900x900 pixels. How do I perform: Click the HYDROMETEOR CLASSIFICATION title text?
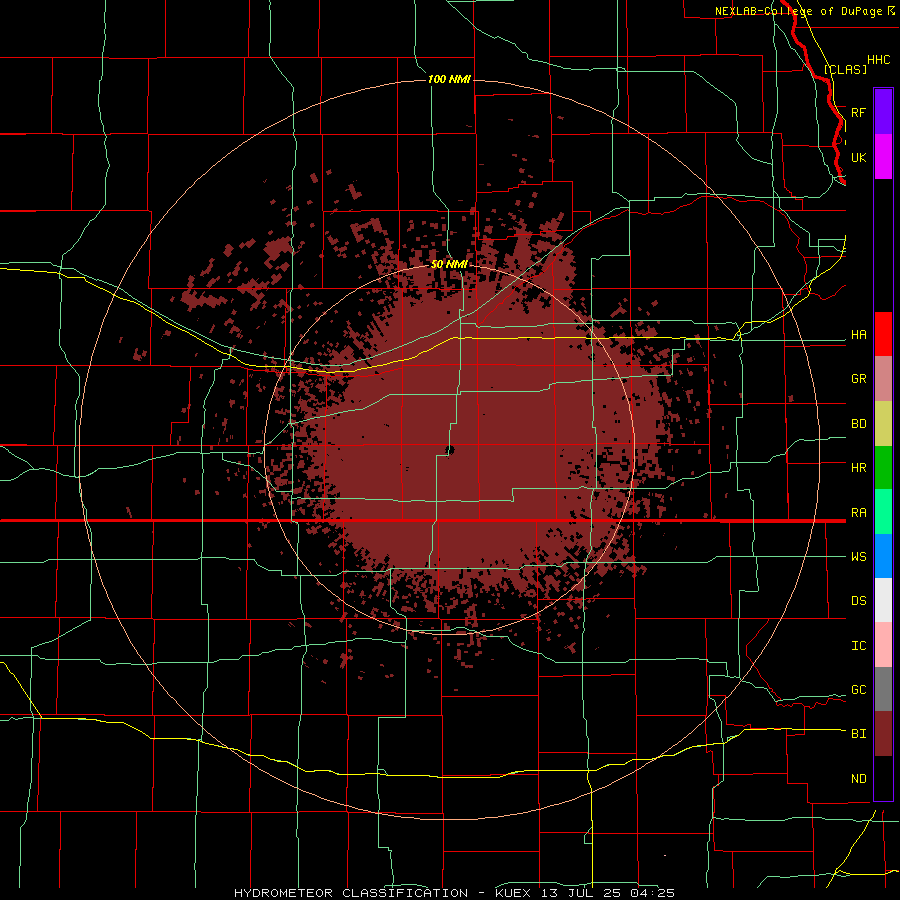351,893
